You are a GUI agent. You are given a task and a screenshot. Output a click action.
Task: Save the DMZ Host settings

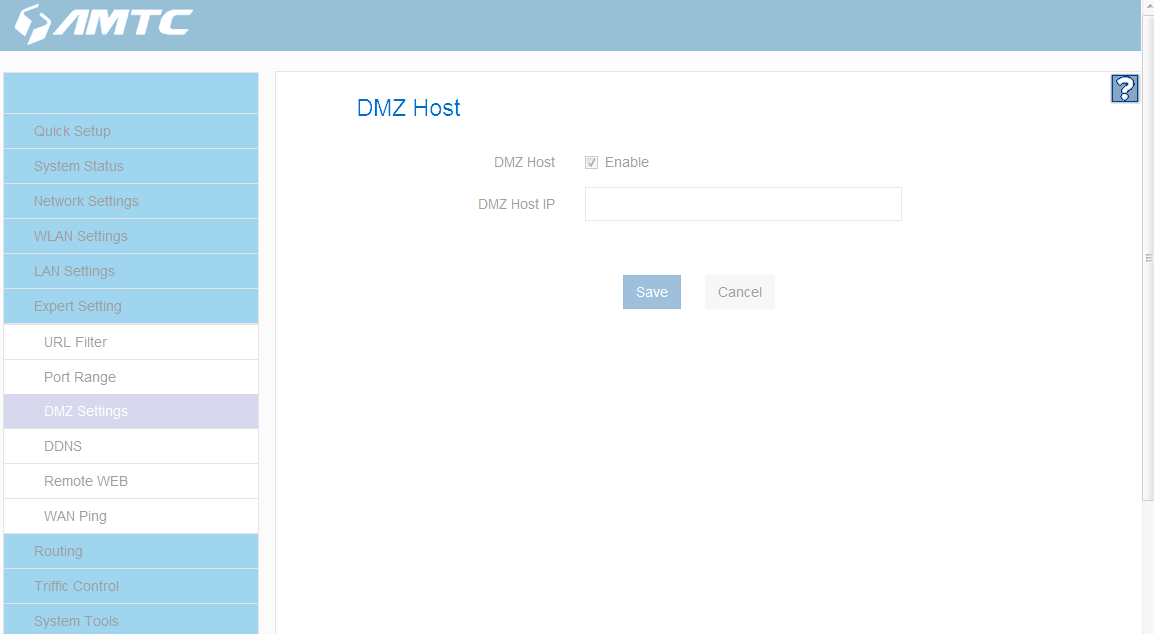(652, 292)
